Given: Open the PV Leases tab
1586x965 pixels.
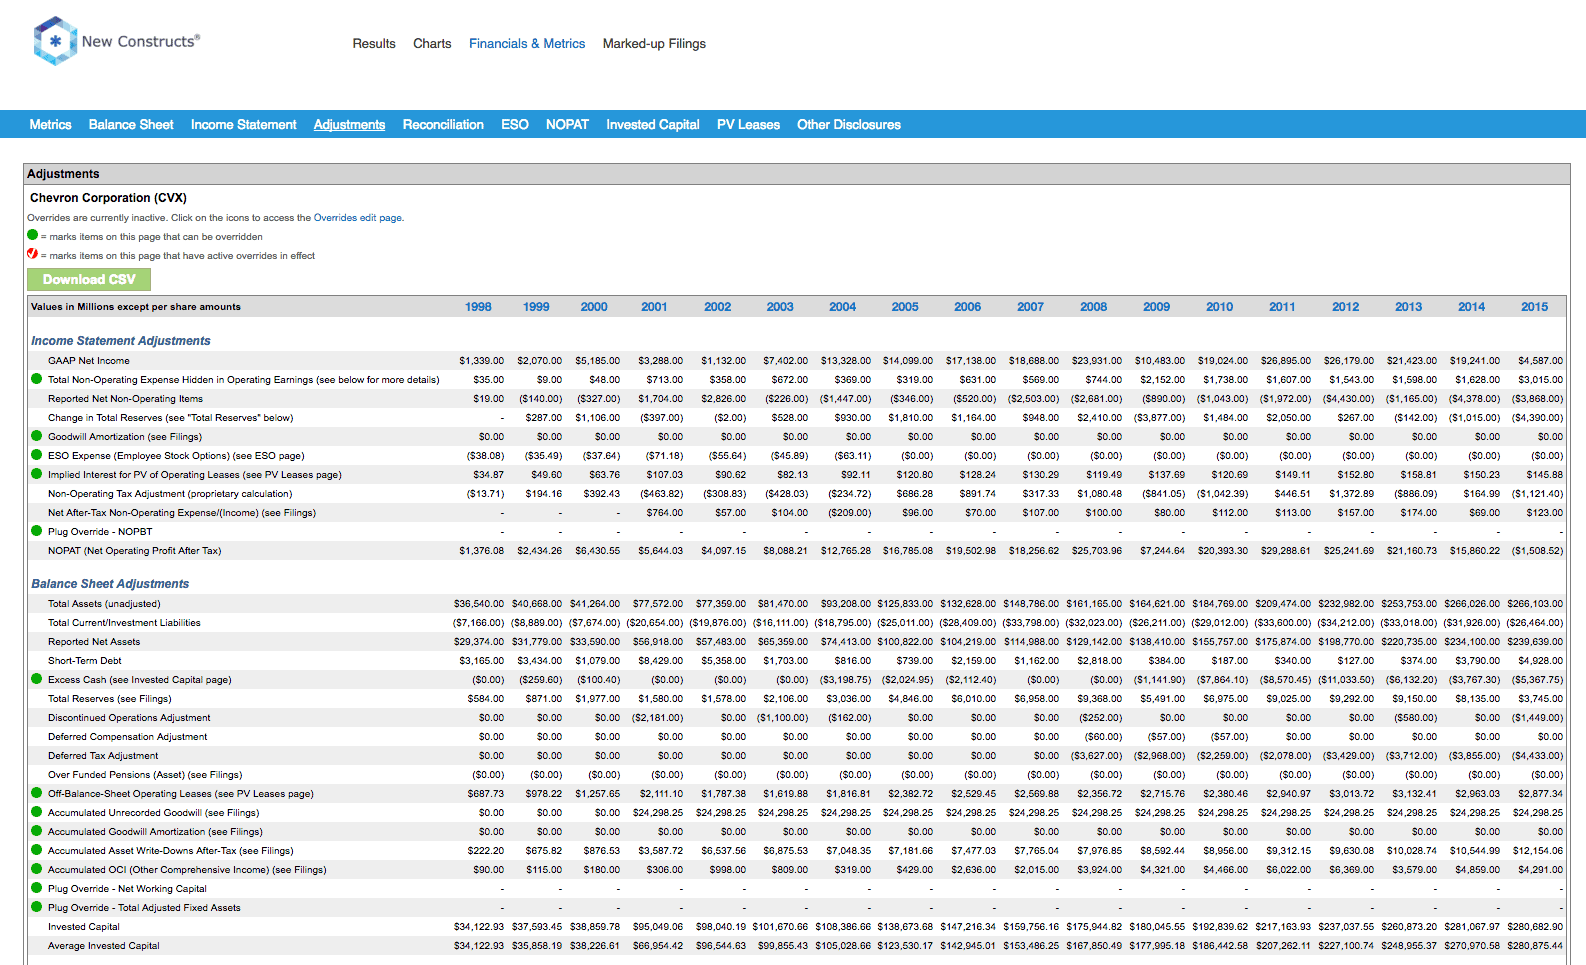Looking at the screenshot, I should [x=748, y=125].
